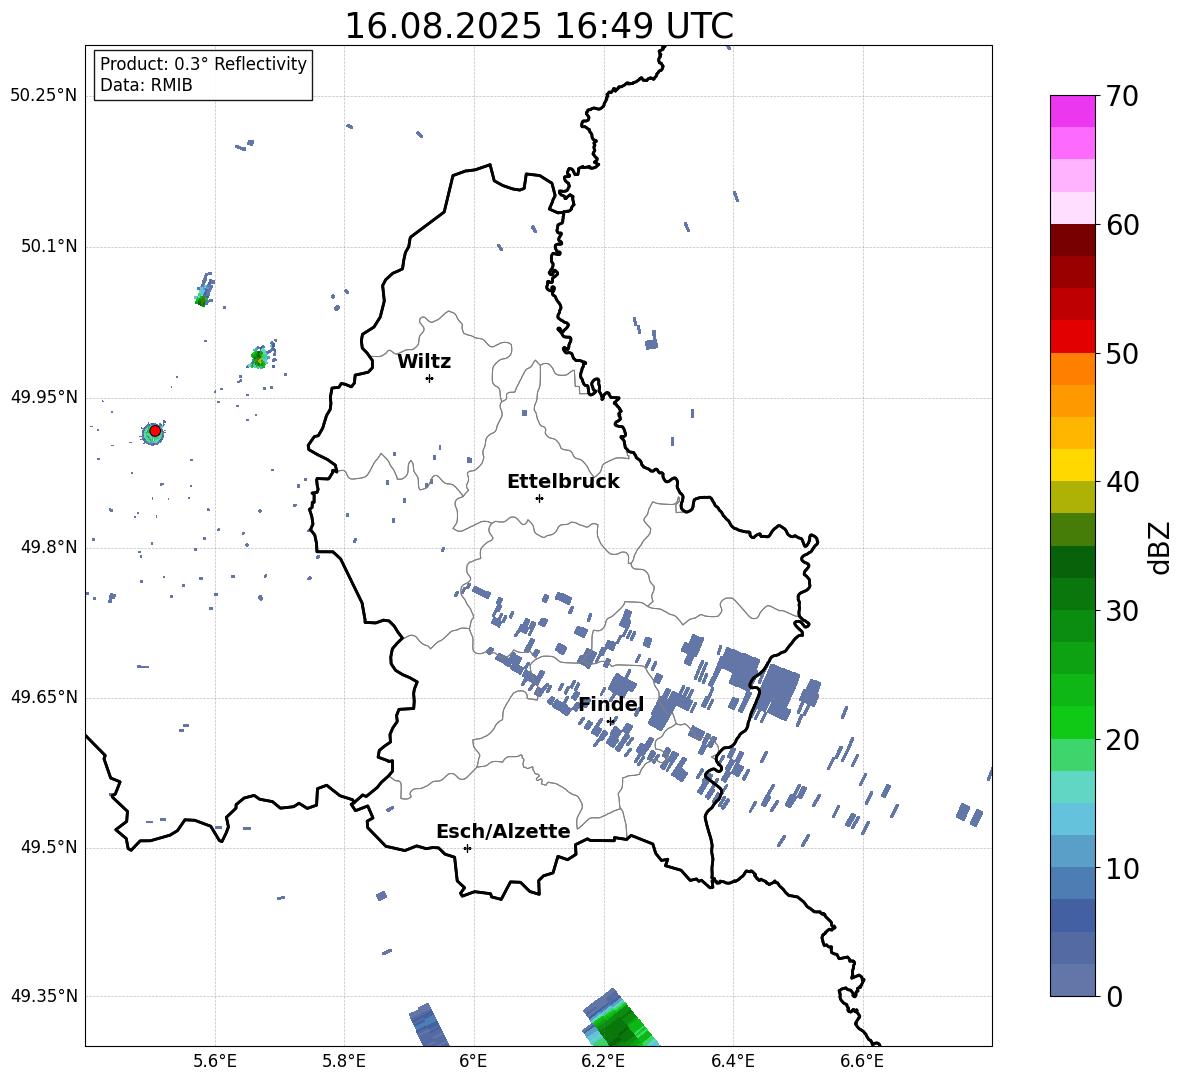This screenshot has width=1184, height=1081.
Task: Click the red dot radar marker
Action: (x=155, y=431)
